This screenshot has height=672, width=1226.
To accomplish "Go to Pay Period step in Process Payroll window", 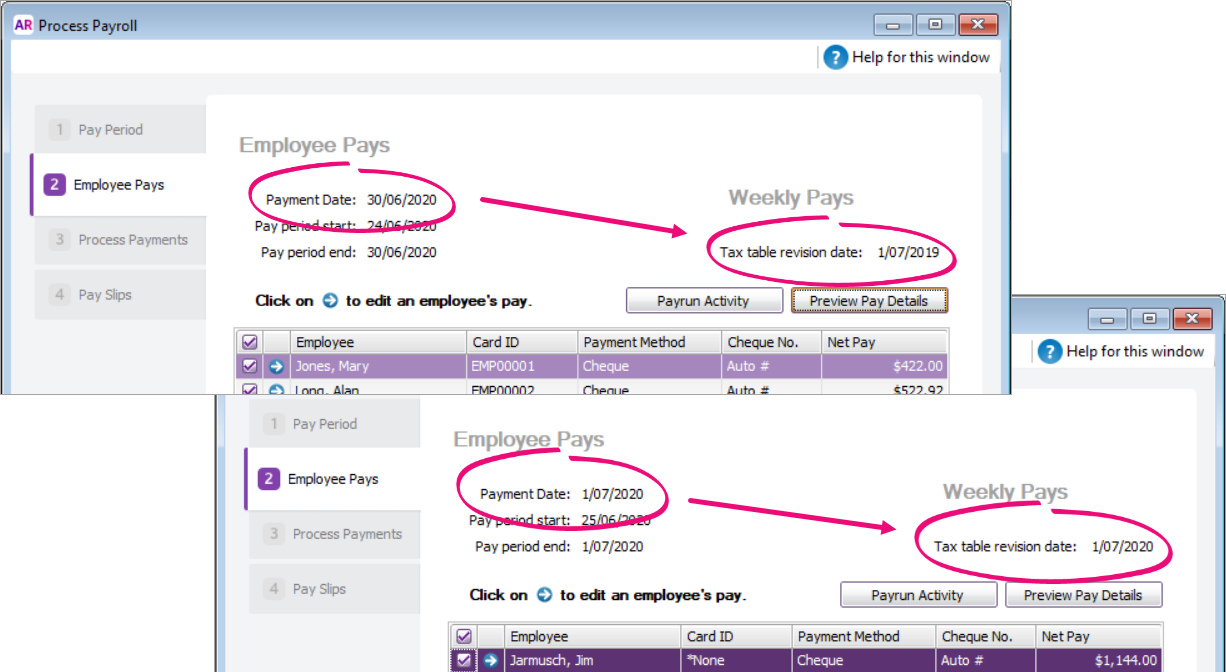I will (x=120, y=130).
